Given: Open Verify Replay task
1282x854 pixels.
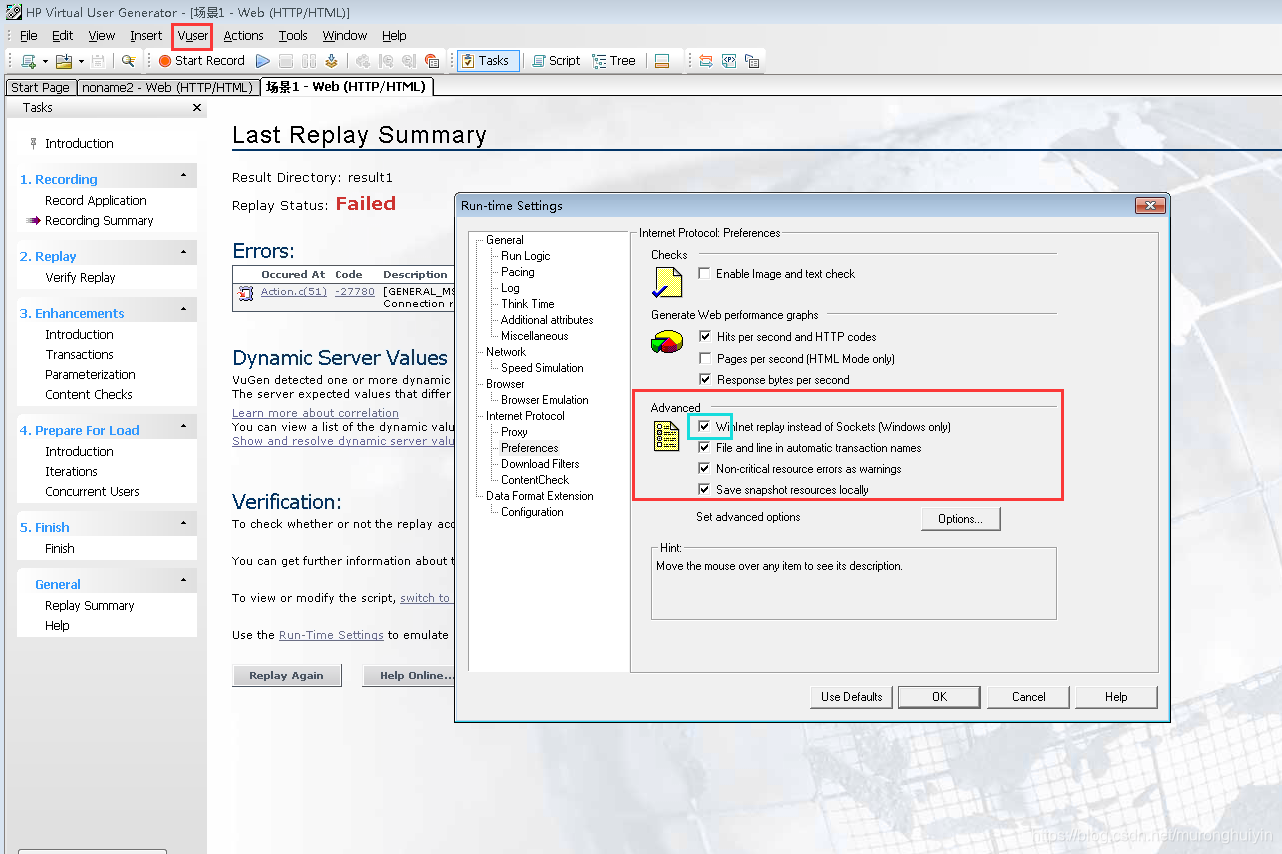Looking at the screenshot, I should pos(80,278).
